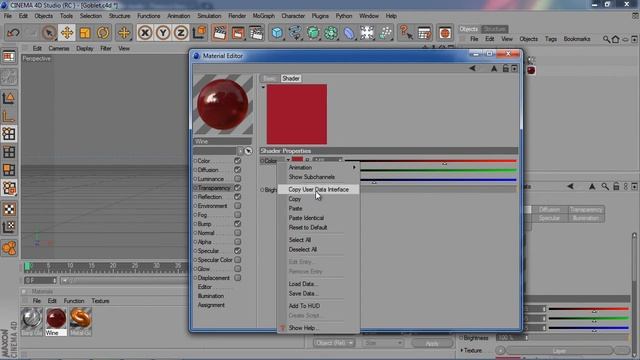
Task: Open the color mode dropdown arrow beside Color
Action: 288,160
